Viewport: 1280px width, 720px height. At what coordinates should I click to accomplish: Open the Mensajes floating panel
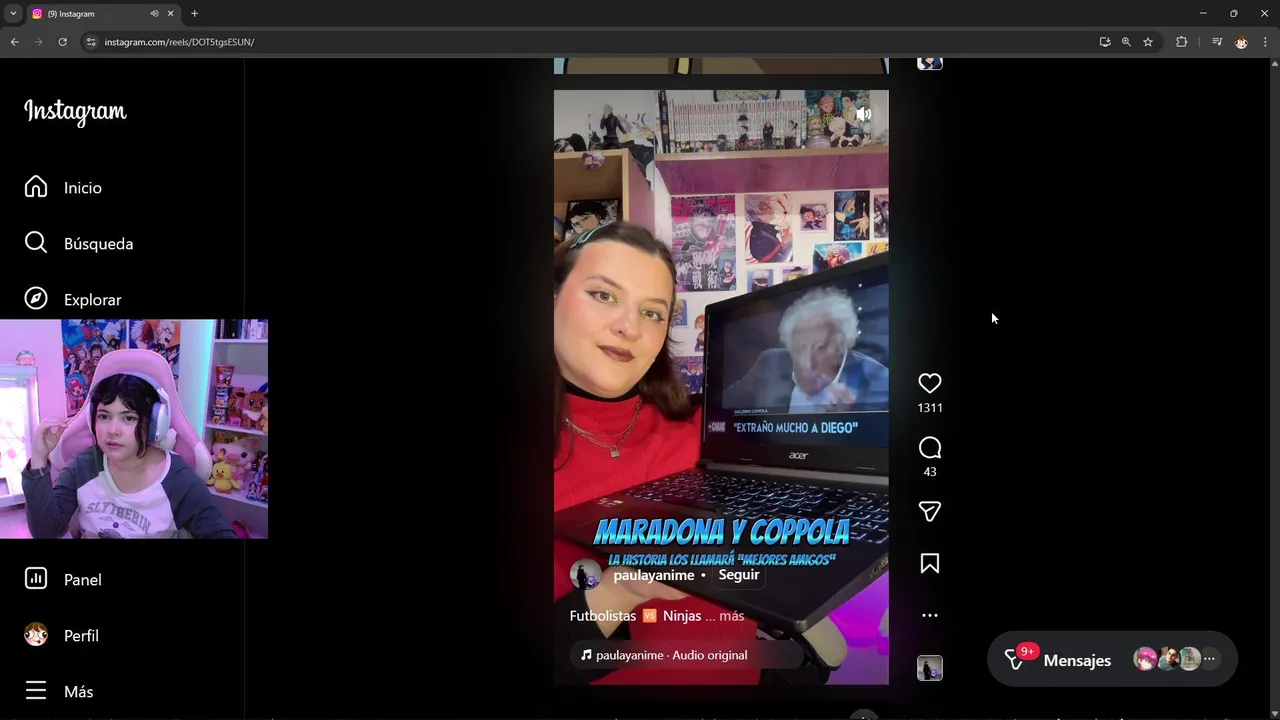1112,659
